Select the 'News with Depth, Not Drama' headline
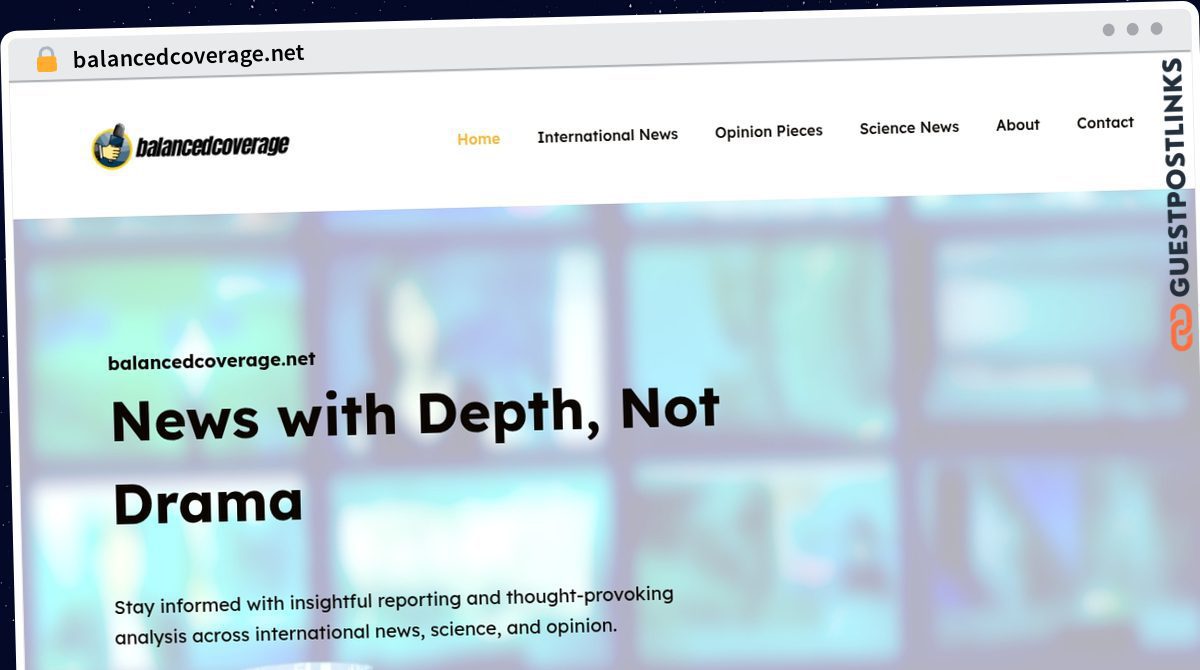Viewport: 1200px width, 670px height. coord(415,456)
